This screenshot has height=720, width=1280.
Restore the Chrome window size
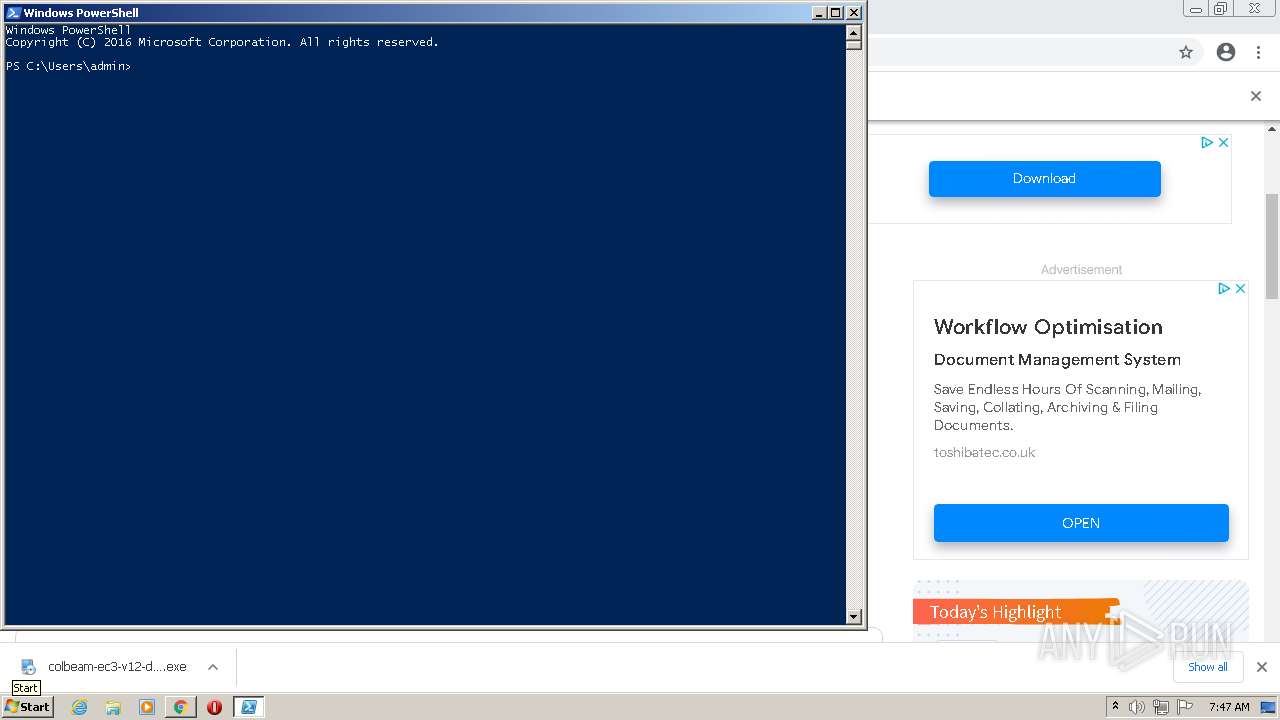click(1221, 8)
